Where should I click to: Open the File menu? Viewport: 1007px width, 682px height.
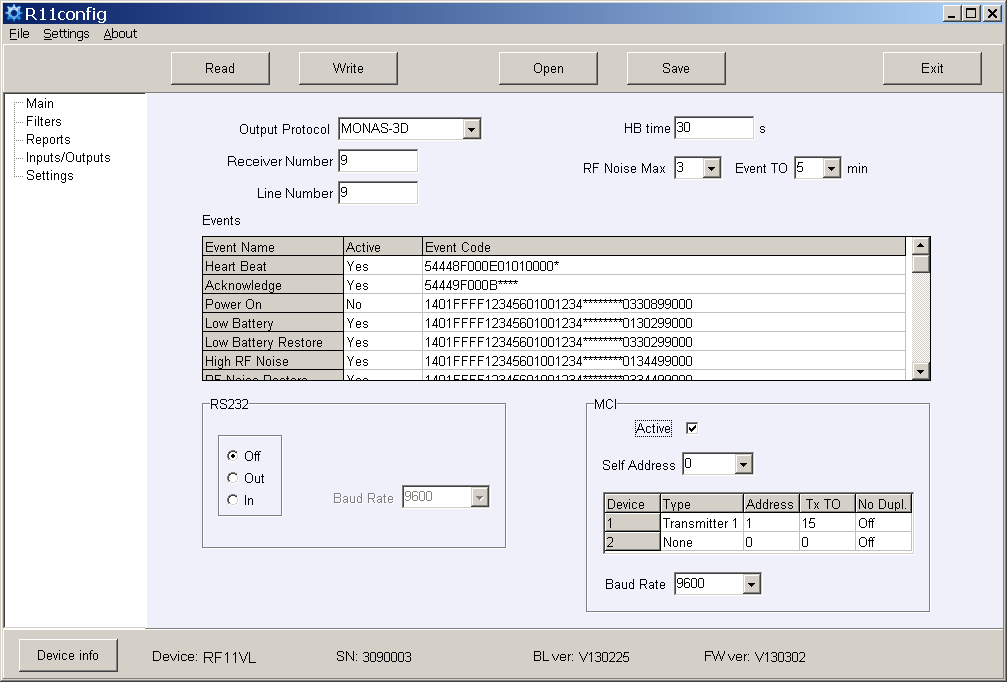pos(19,33)
